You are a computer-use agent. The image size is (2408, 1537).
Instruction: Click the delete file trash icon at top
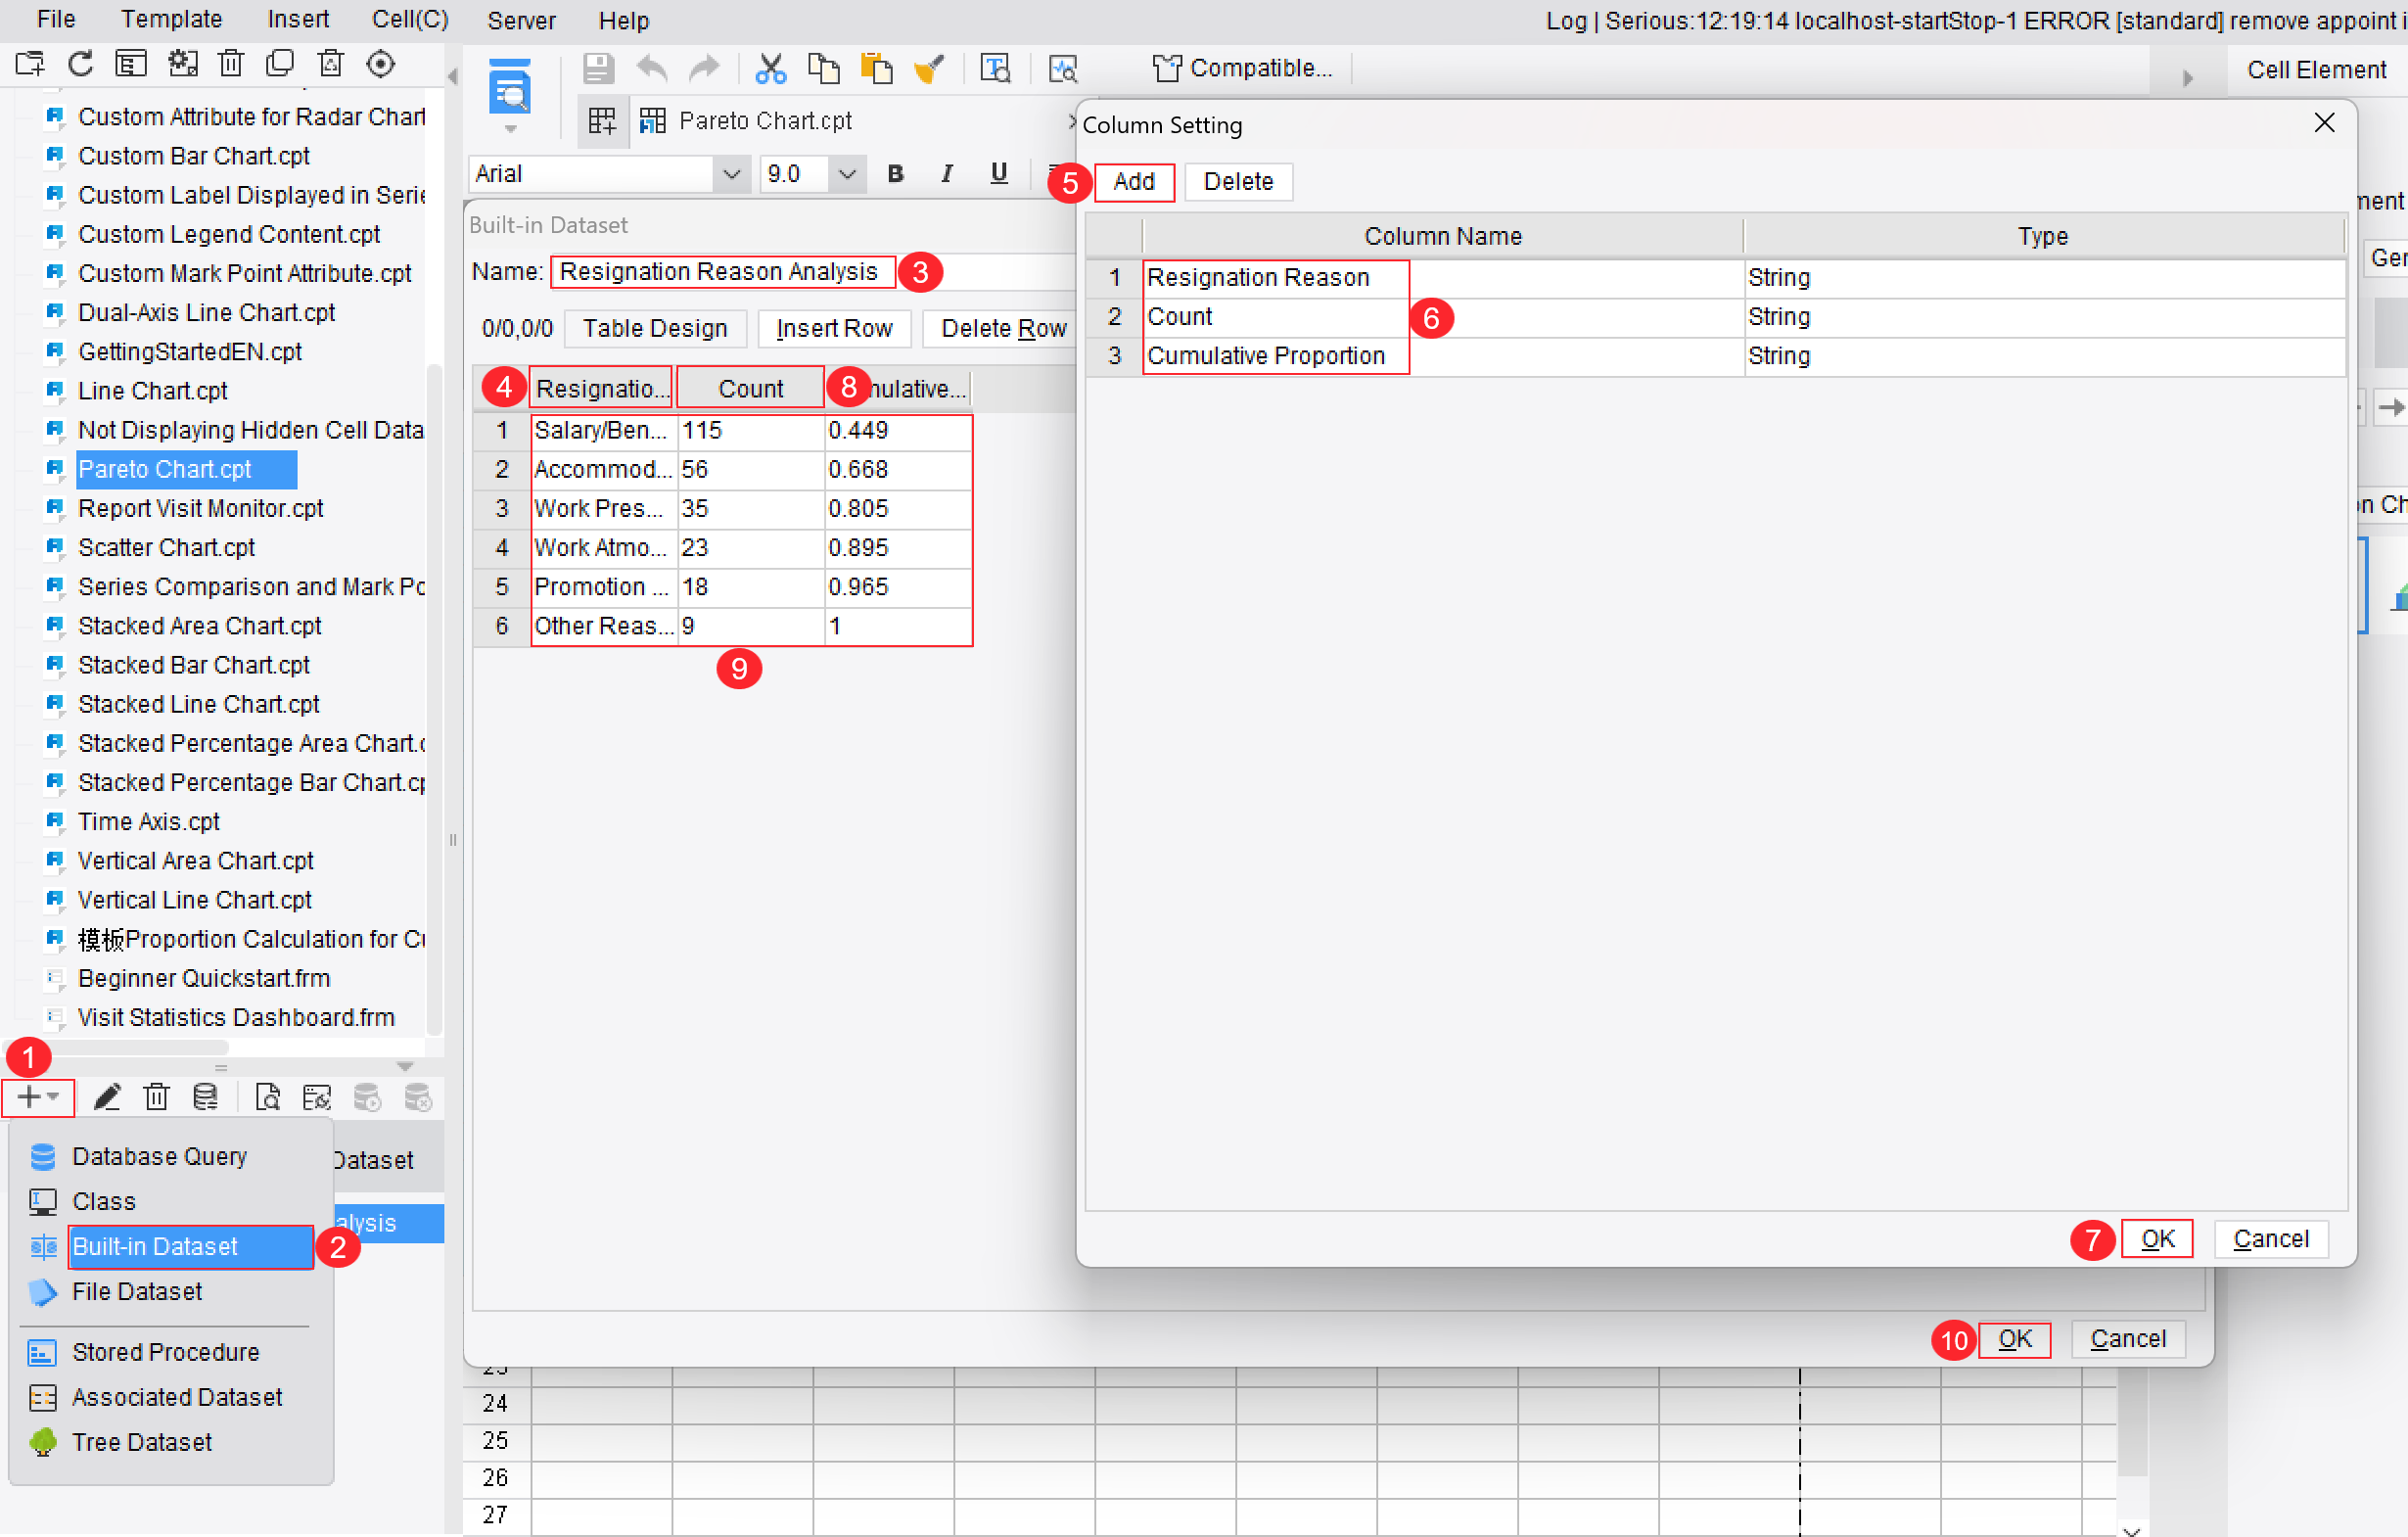[231, 65]
